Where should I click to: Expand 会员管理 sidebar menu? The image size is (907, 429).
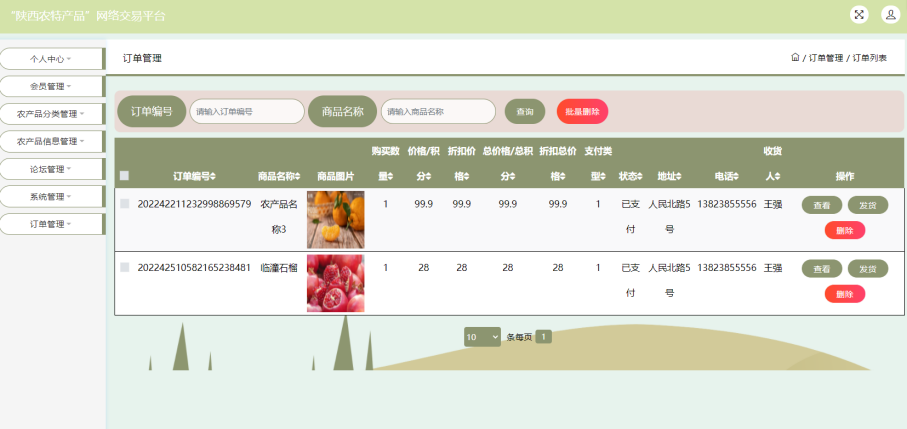tap(51, 86)
